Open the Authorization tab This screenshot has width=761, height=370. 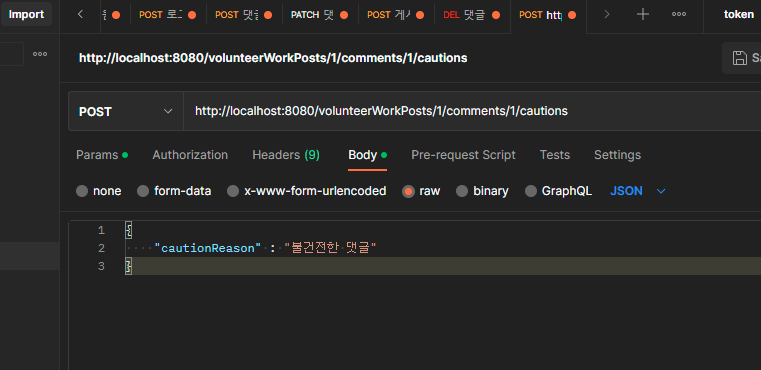(190, 155)
